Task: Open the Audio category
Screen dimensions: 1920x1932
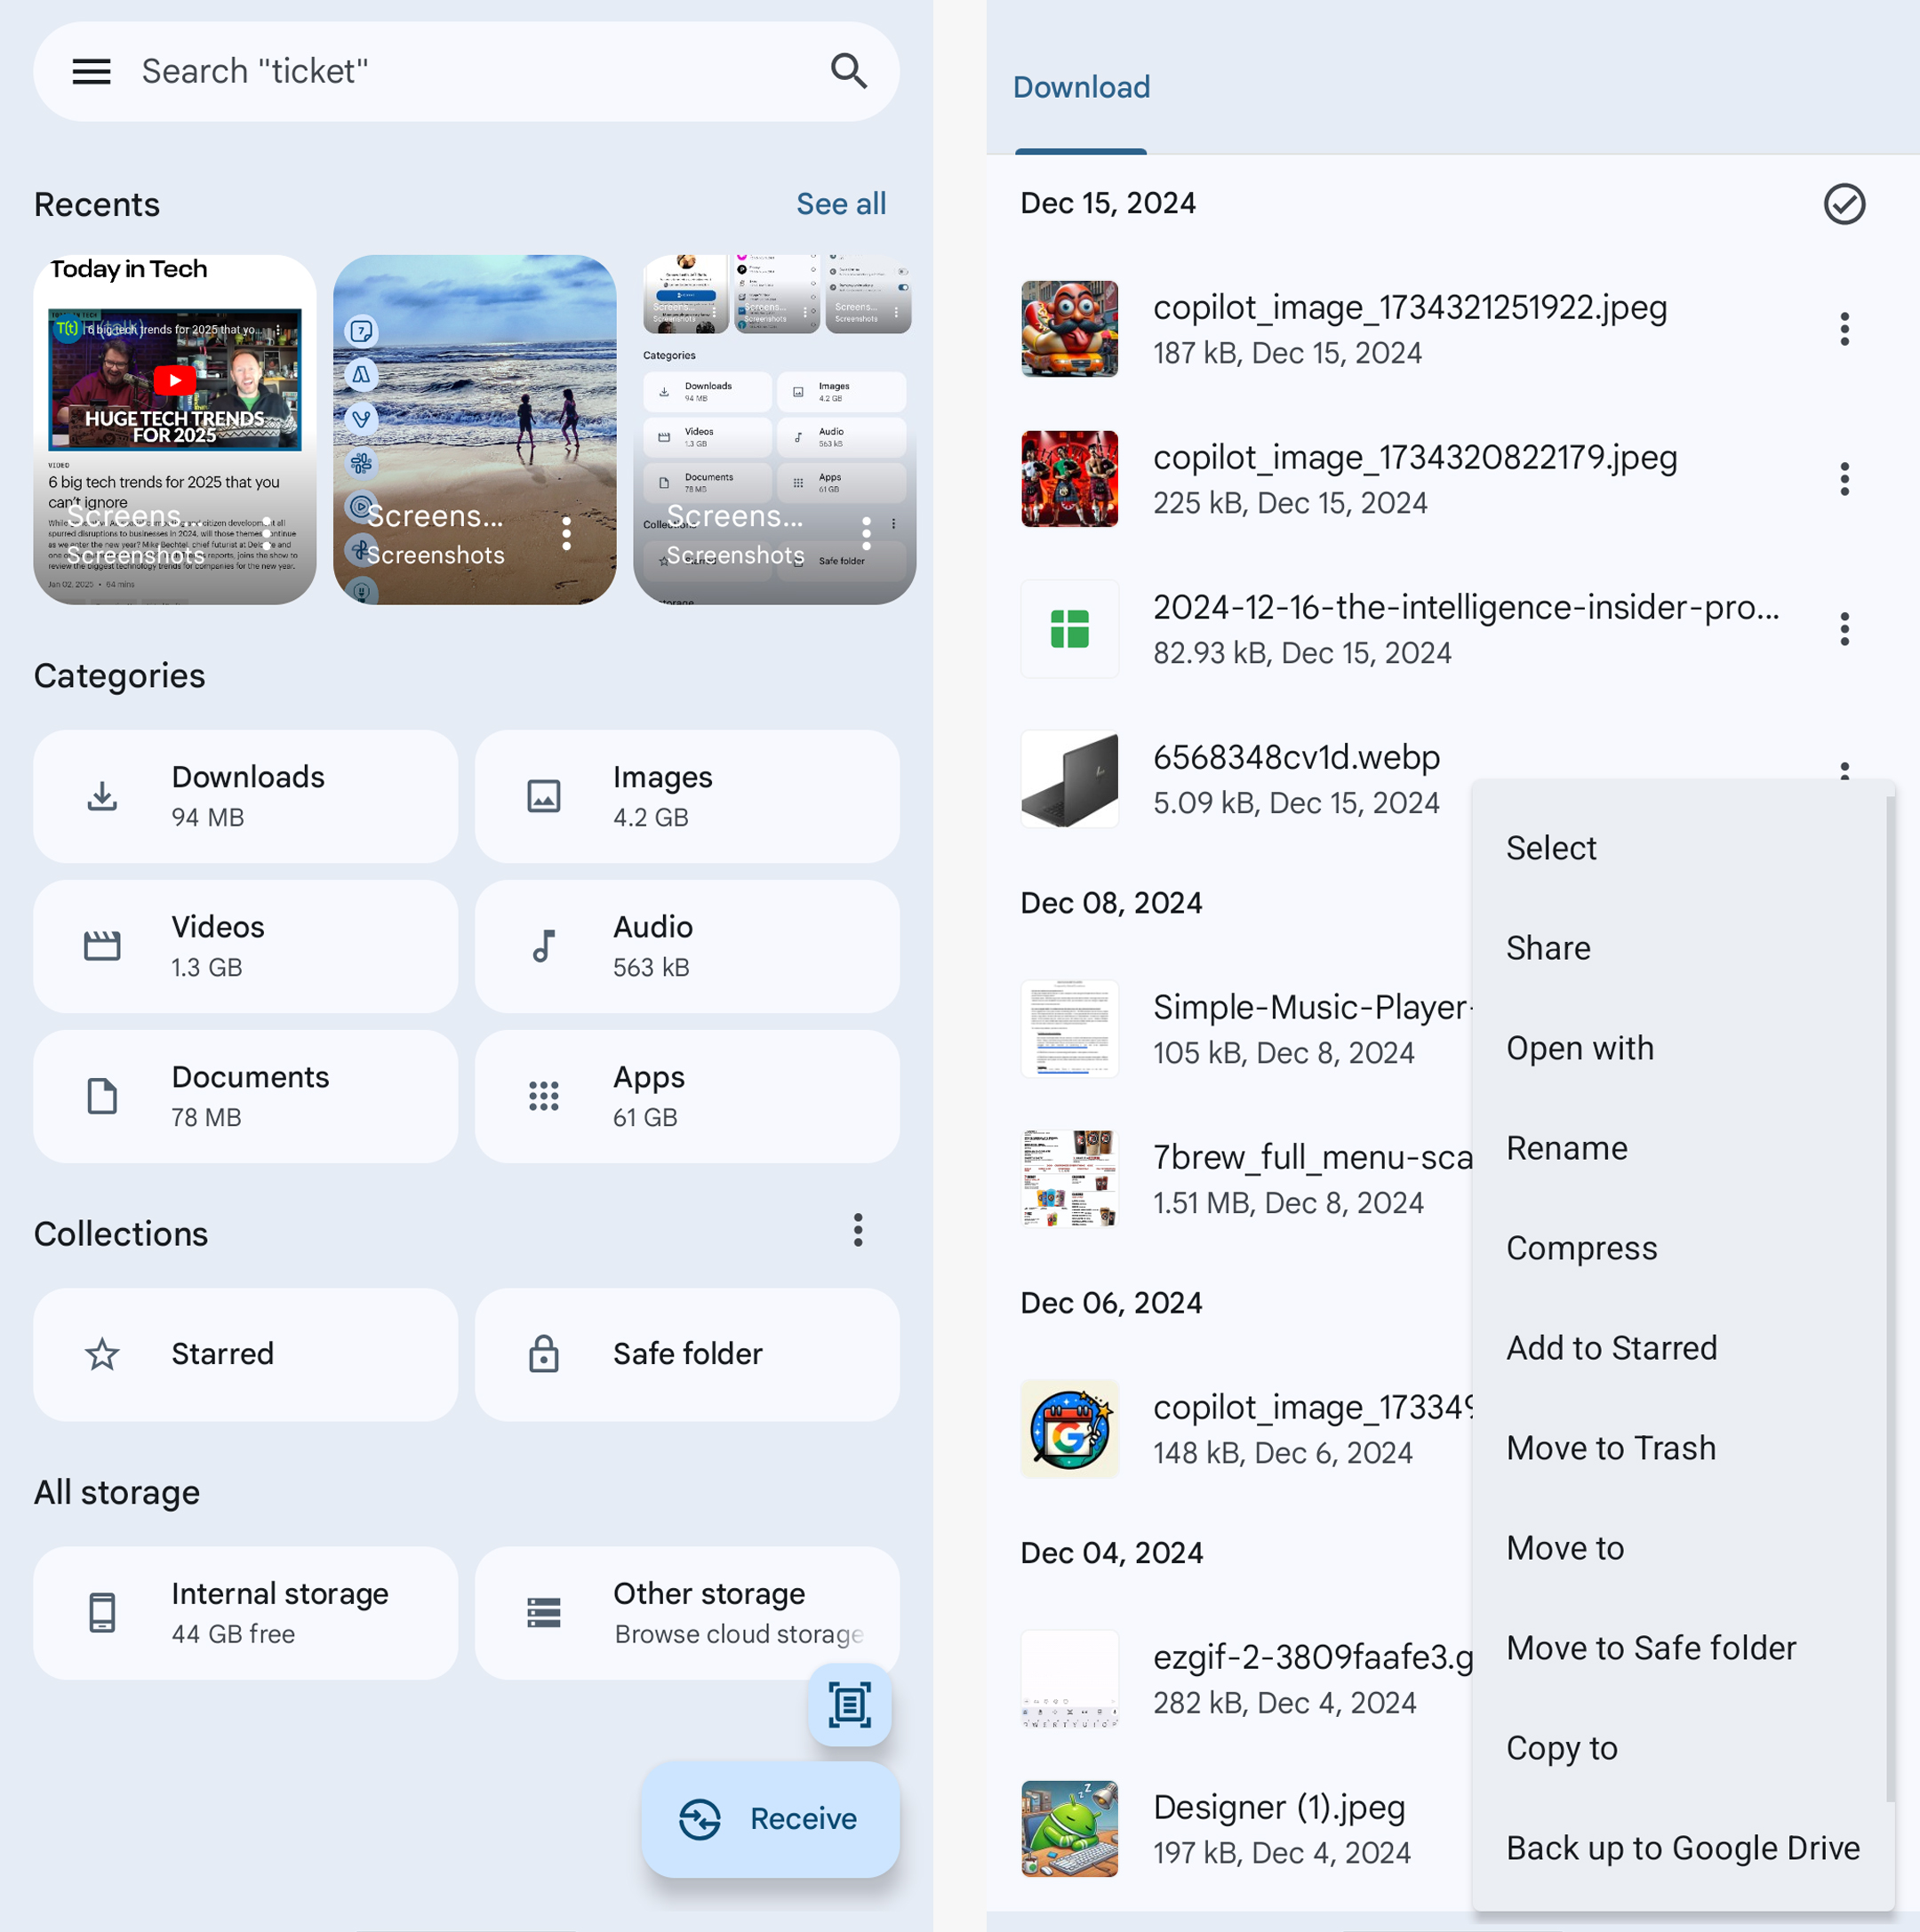Action: (x=686, y=945)
